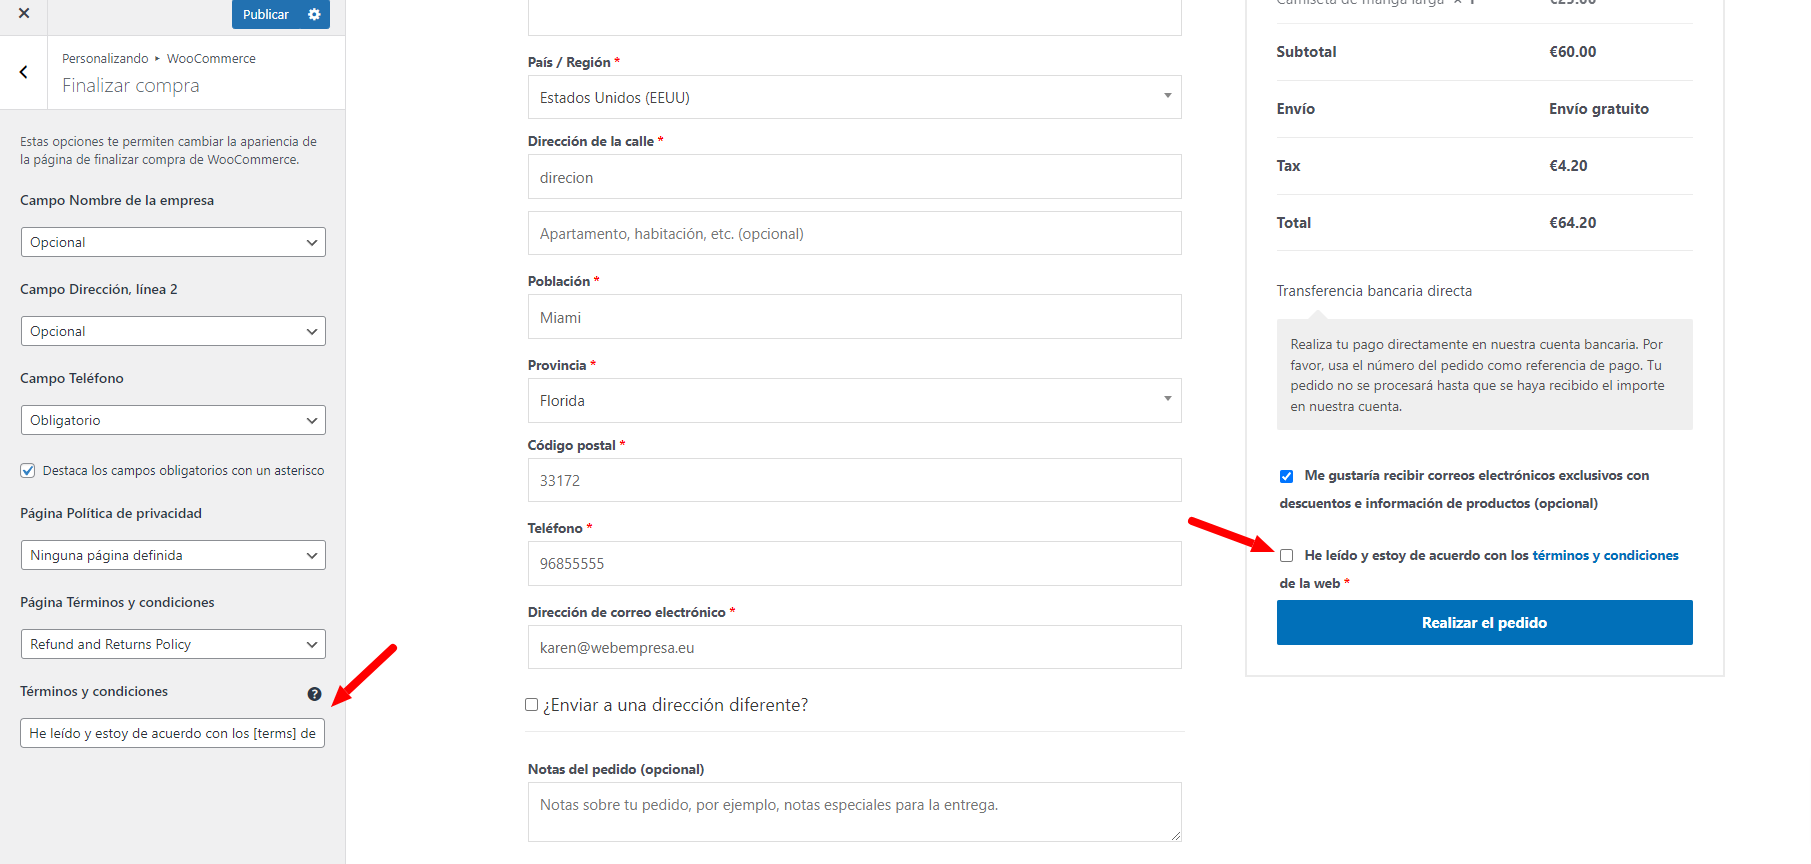
Task: Check ¿Enviar a una dirección diferente? box
Action: tap(532, 705)
